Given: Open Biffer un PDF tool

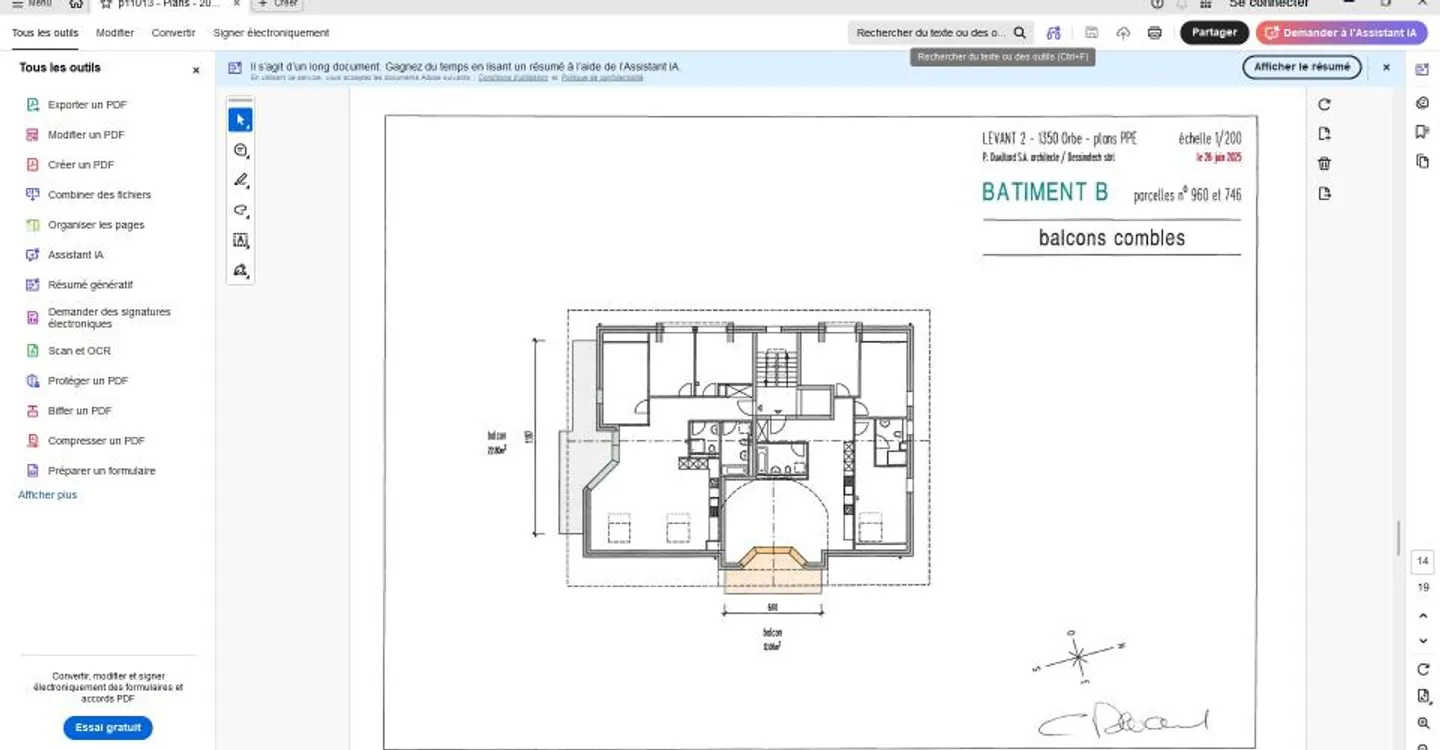Looking at the screenshot, I should click(80, 411).
